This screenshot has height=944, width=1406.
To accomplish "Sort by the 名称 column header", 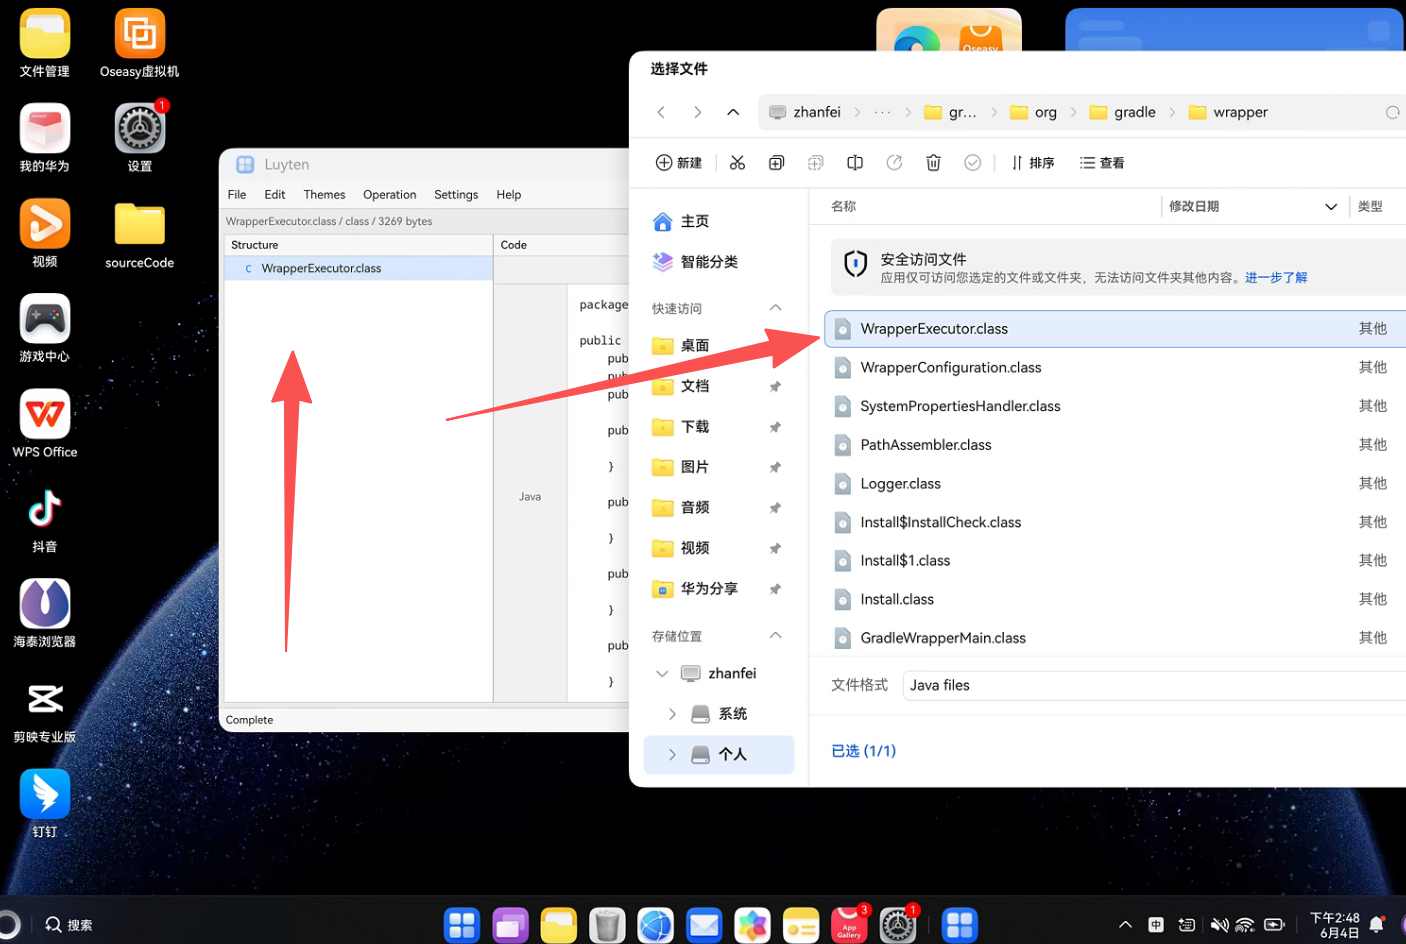I will point(843,207).
